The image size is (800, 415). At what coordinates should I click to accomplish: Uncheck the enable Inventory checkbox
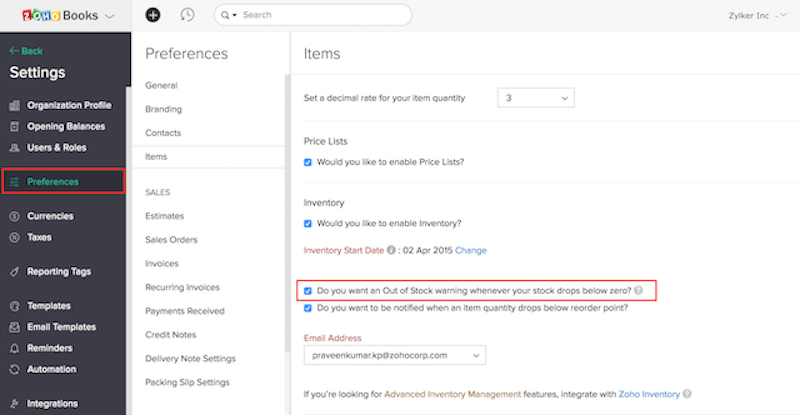(x=308, y=223)
